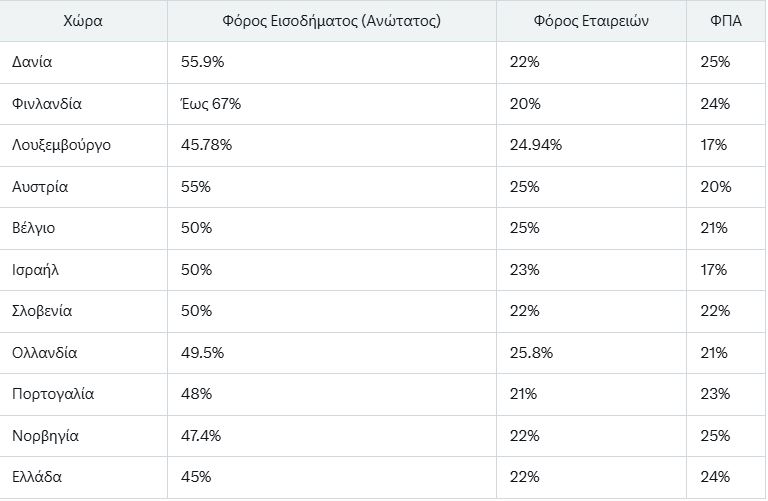Image resolution: width=768 pixels, height=501 pixels.
Task: Select the Αυστρία country cell
Action: coord(40,187)
